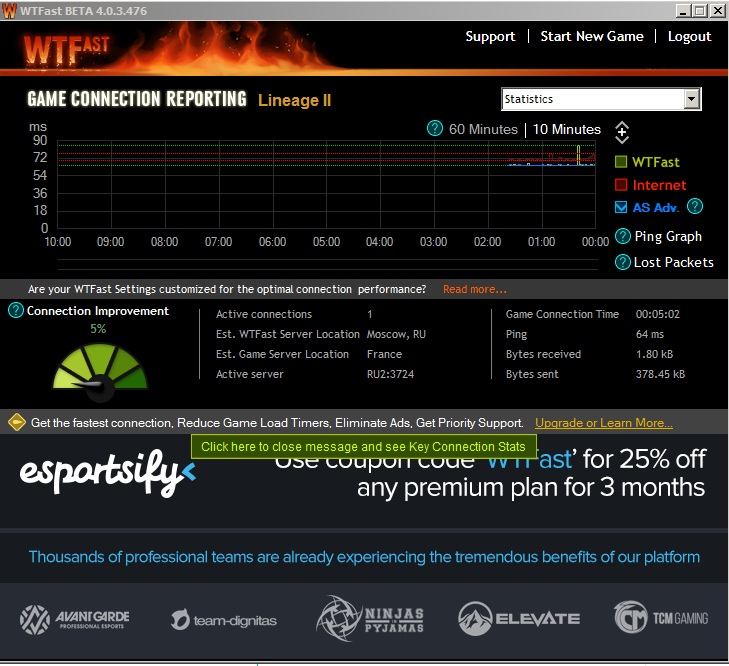Click help icon beside 60 Minutes
The image size is (729, 666).
tap(435, 128)
